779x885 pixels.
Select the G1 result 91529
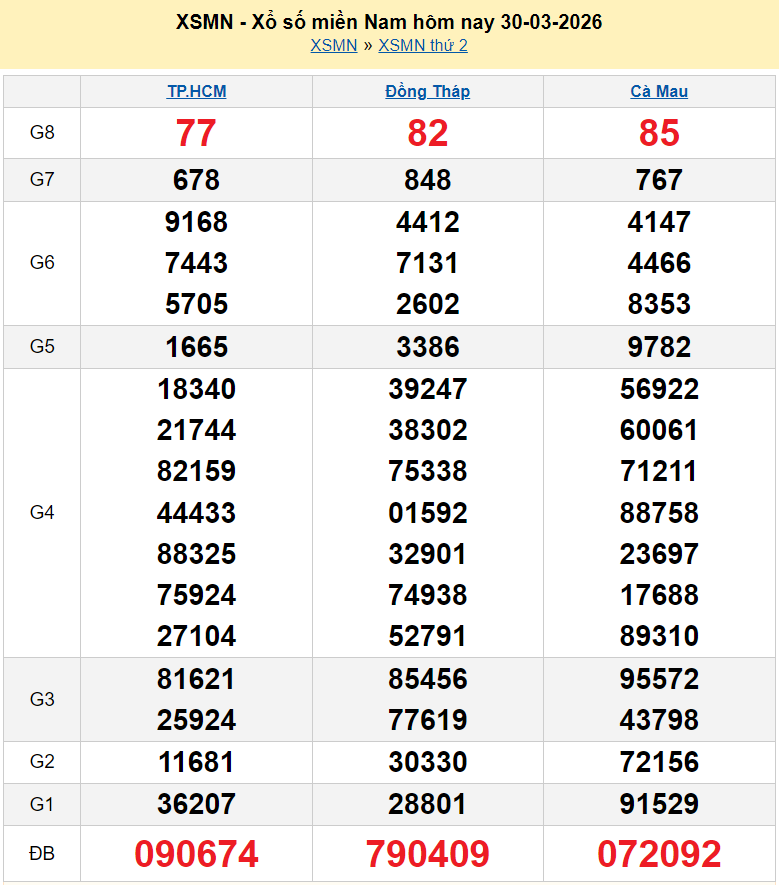[x=659, y=804]
